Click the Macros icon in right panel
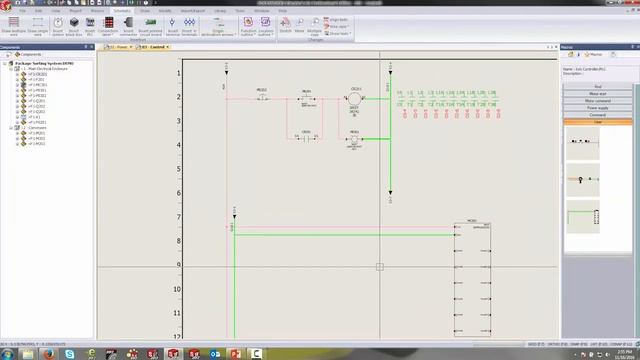The image size is (640, 360). pos(587,54)
